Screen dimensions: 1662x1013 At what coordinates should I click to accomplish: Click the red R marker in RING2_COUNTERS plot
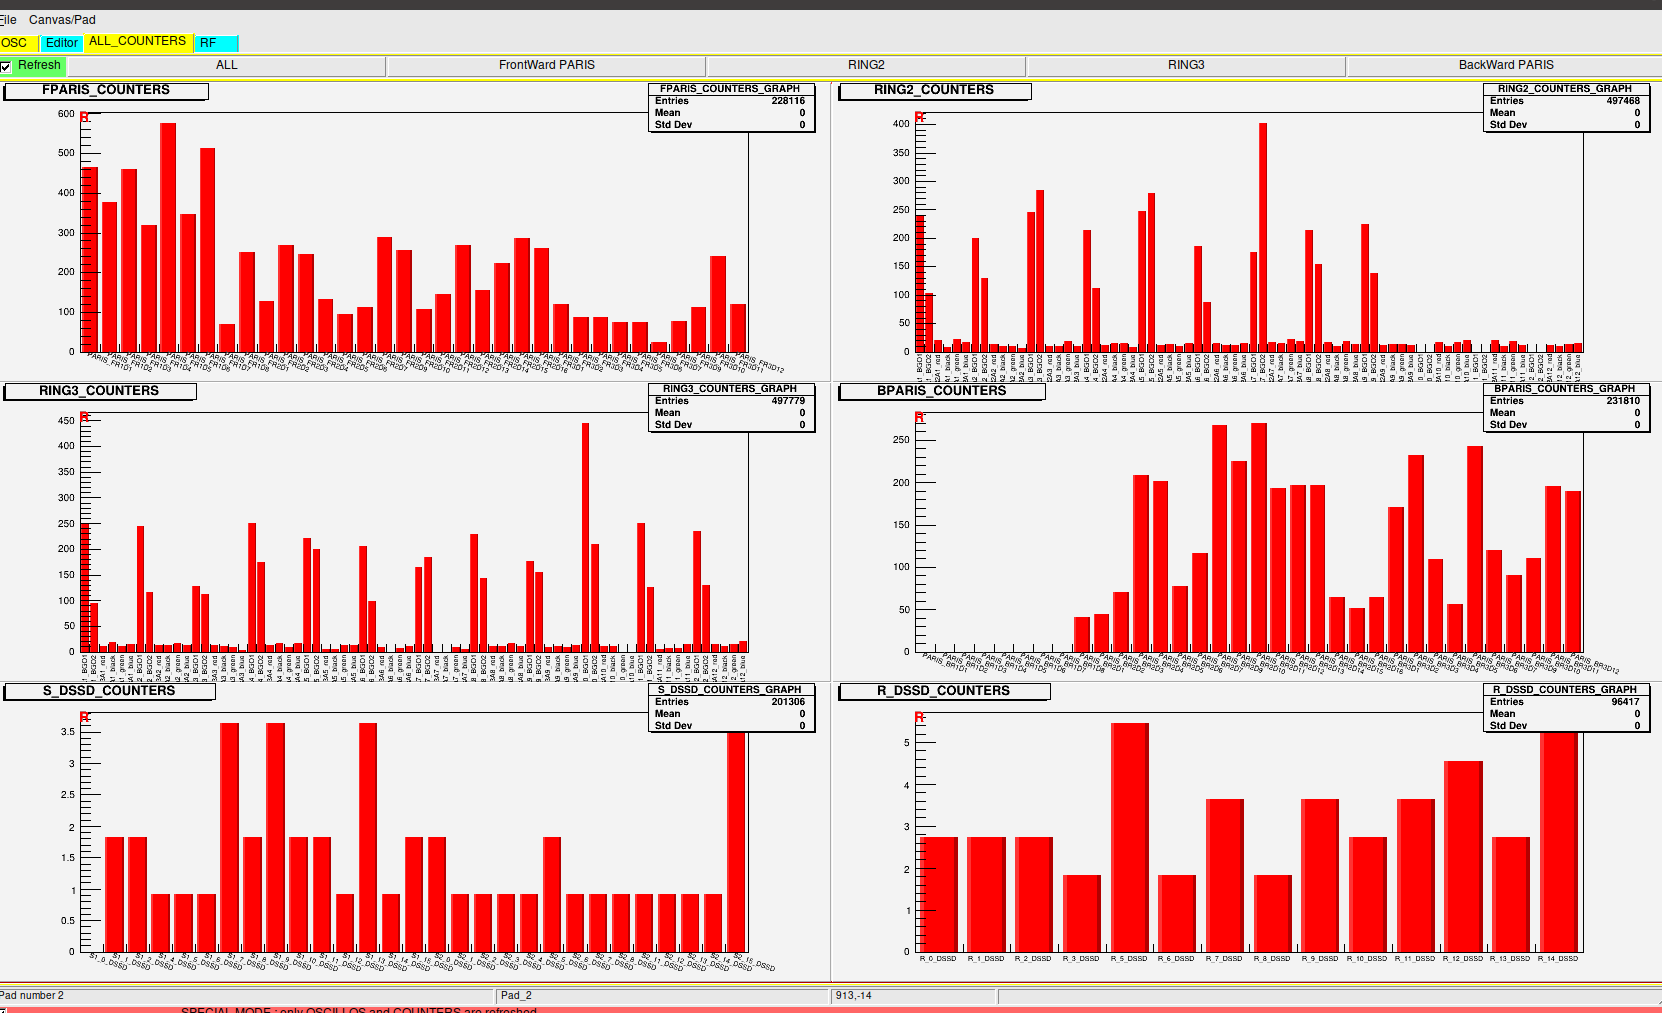pos(920,117)
